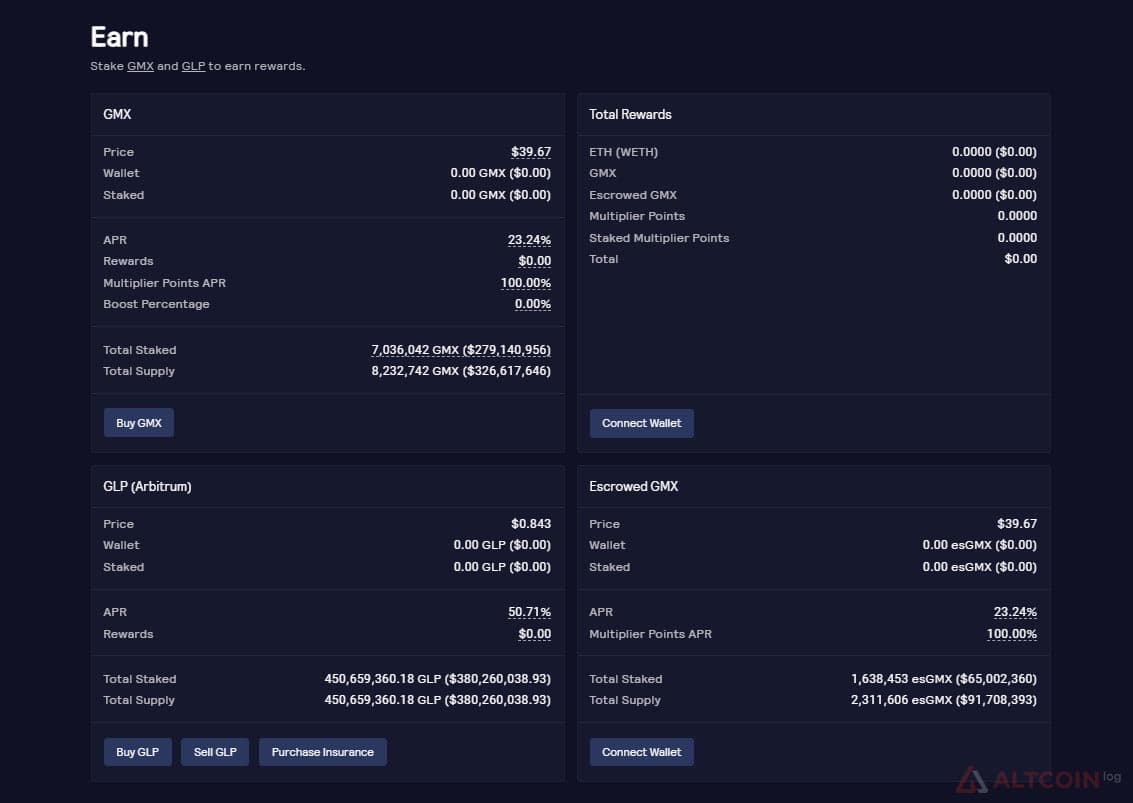Click the GMX card Wallet value 0.00 GMX
Viewport: 1133px width, 803px height.
[500, 173]
